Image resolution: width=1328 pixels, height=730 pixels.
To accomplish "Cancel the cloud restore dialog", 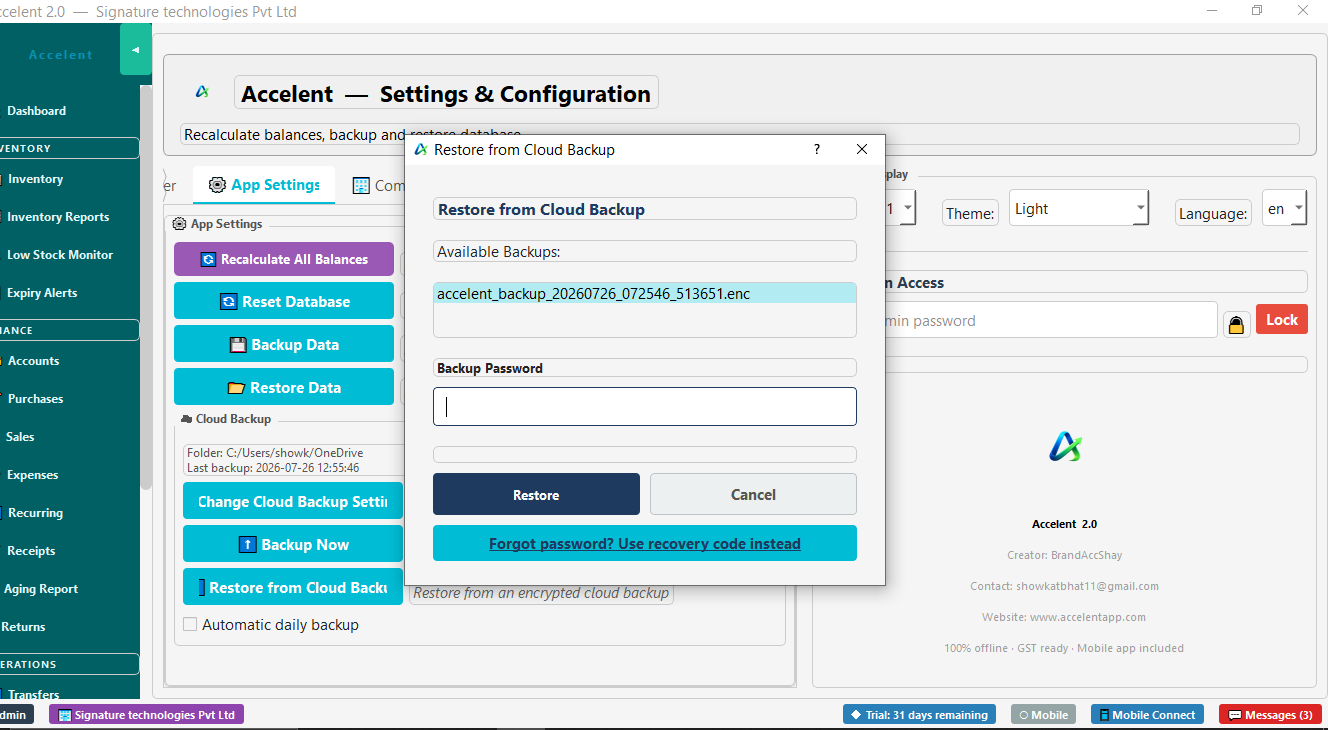I will [x=753, y=494].
